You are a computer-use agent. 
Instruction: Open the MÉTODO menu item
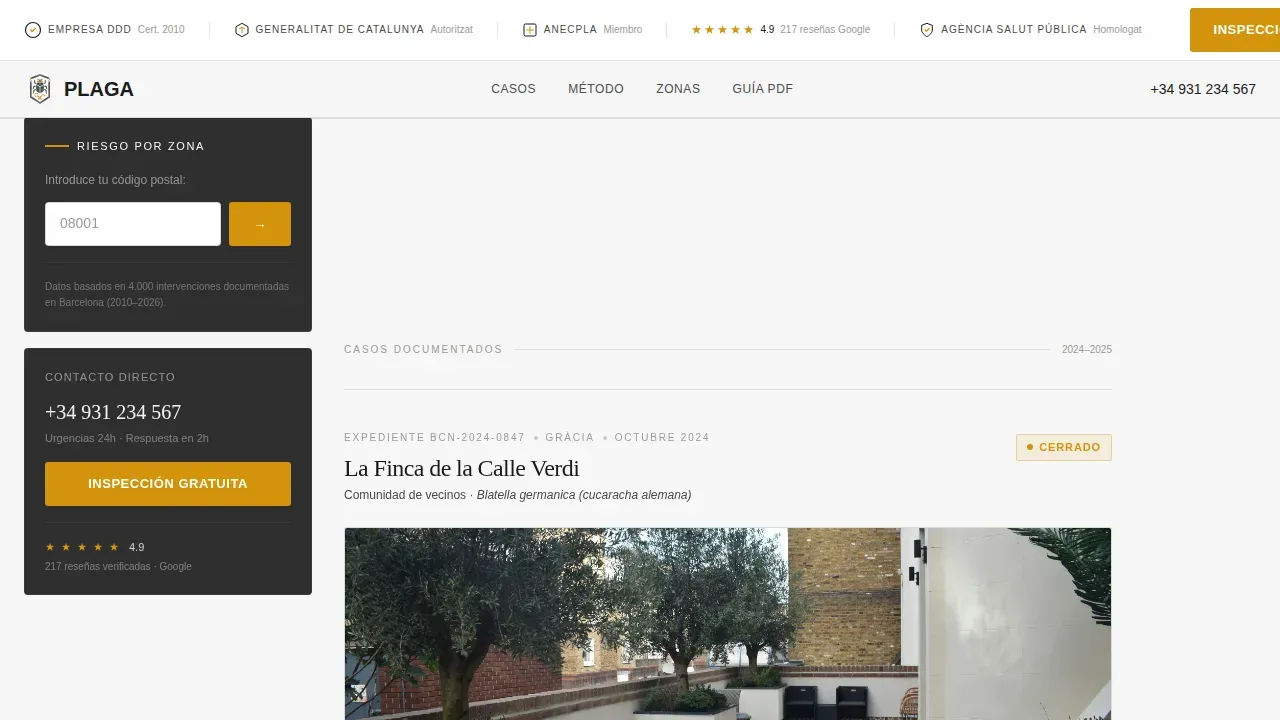(x=596, y=89)
